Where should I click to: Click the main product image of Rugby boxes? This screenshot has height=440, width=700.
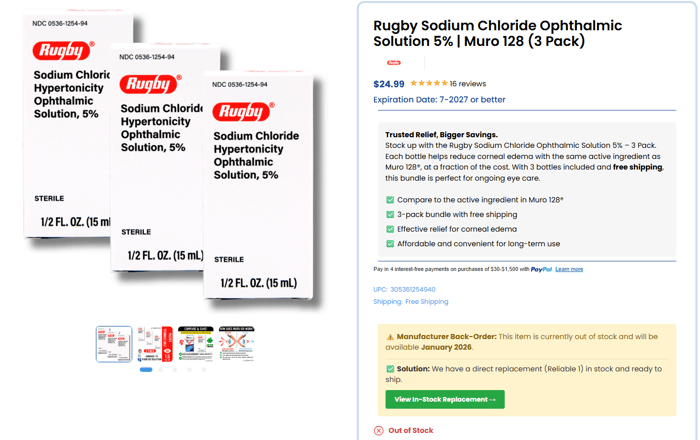(170, 160)
